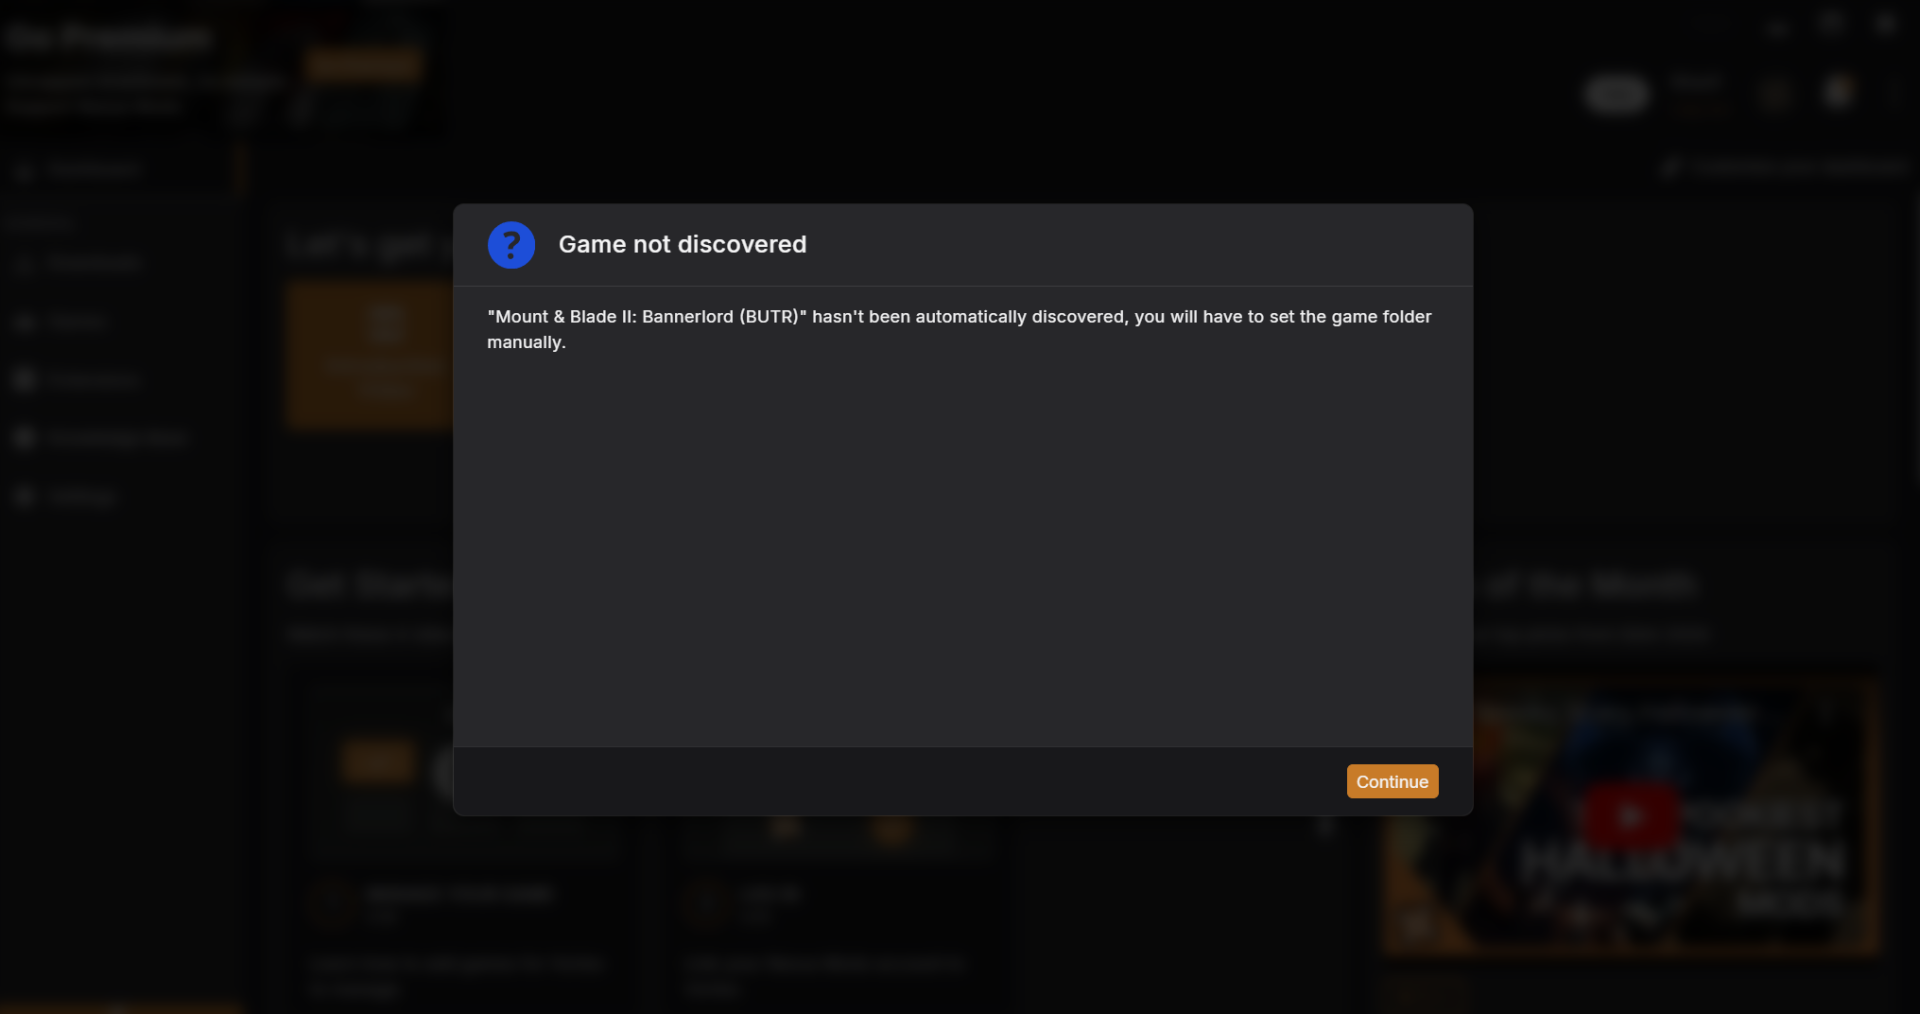Click the orange button near the top-left header
1920x1014 pixels.
363,65
